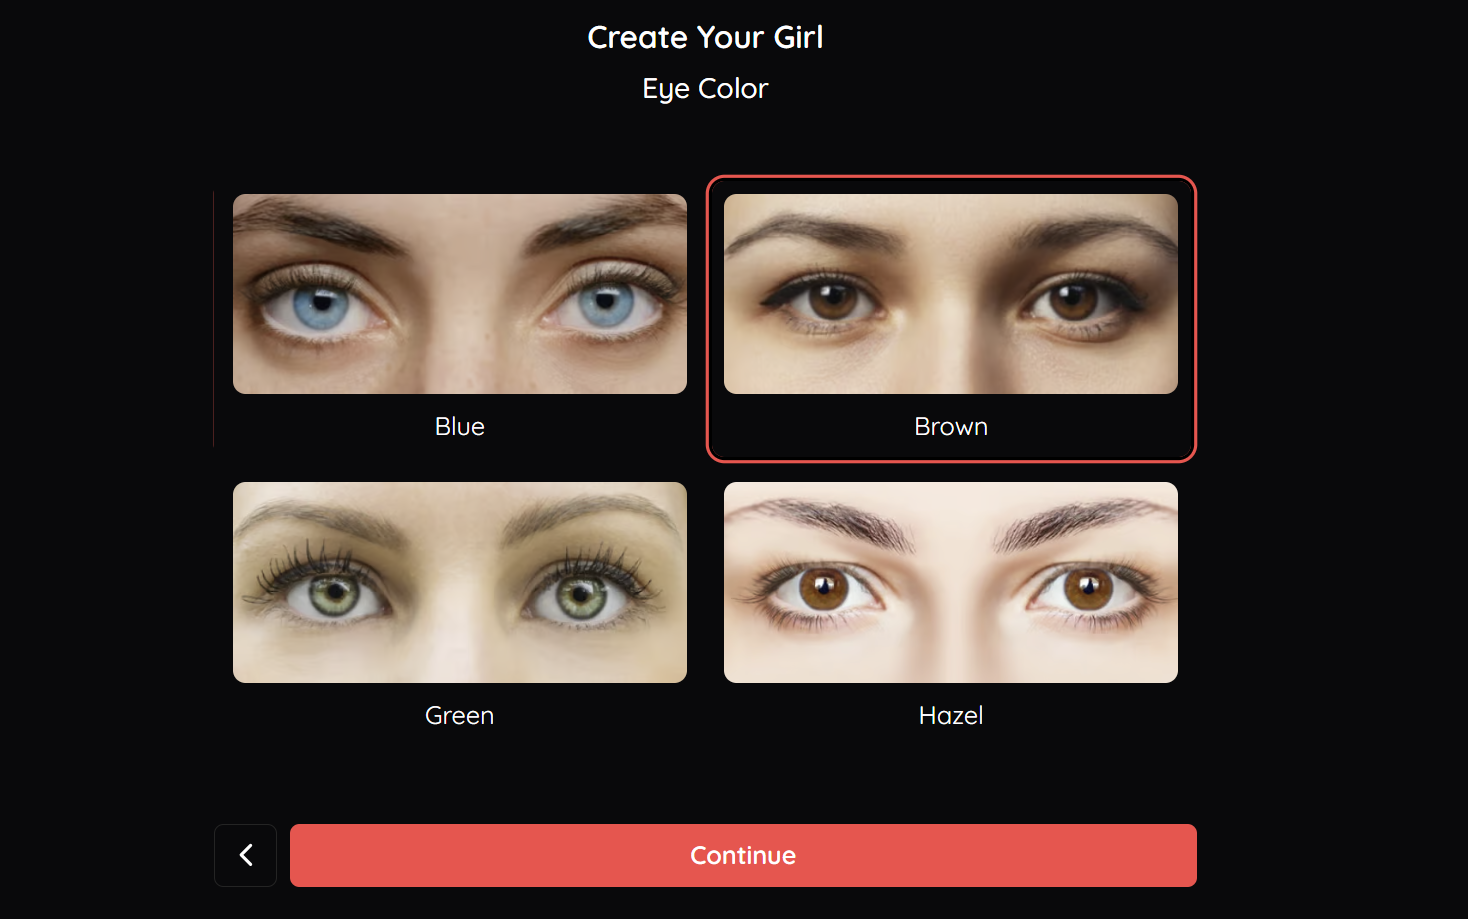Click the "Brown" option label
1468x919 pixels.
pos(951,427)
